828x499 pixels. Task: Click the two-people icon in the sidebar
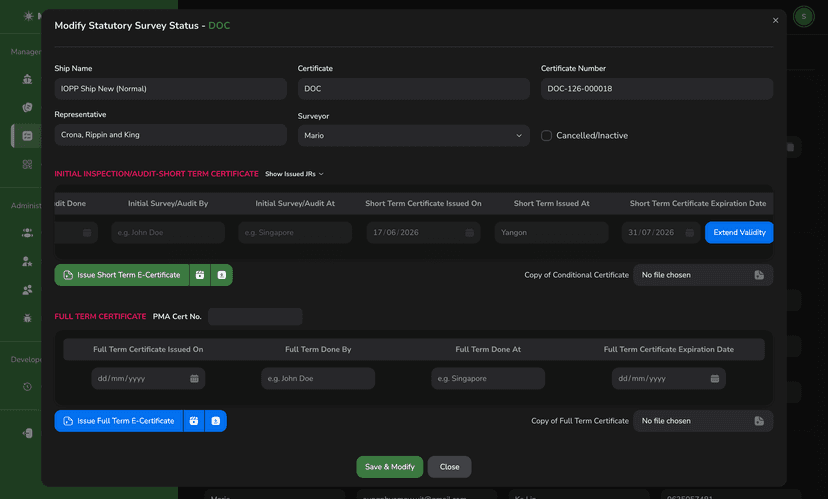coord(27,290)
